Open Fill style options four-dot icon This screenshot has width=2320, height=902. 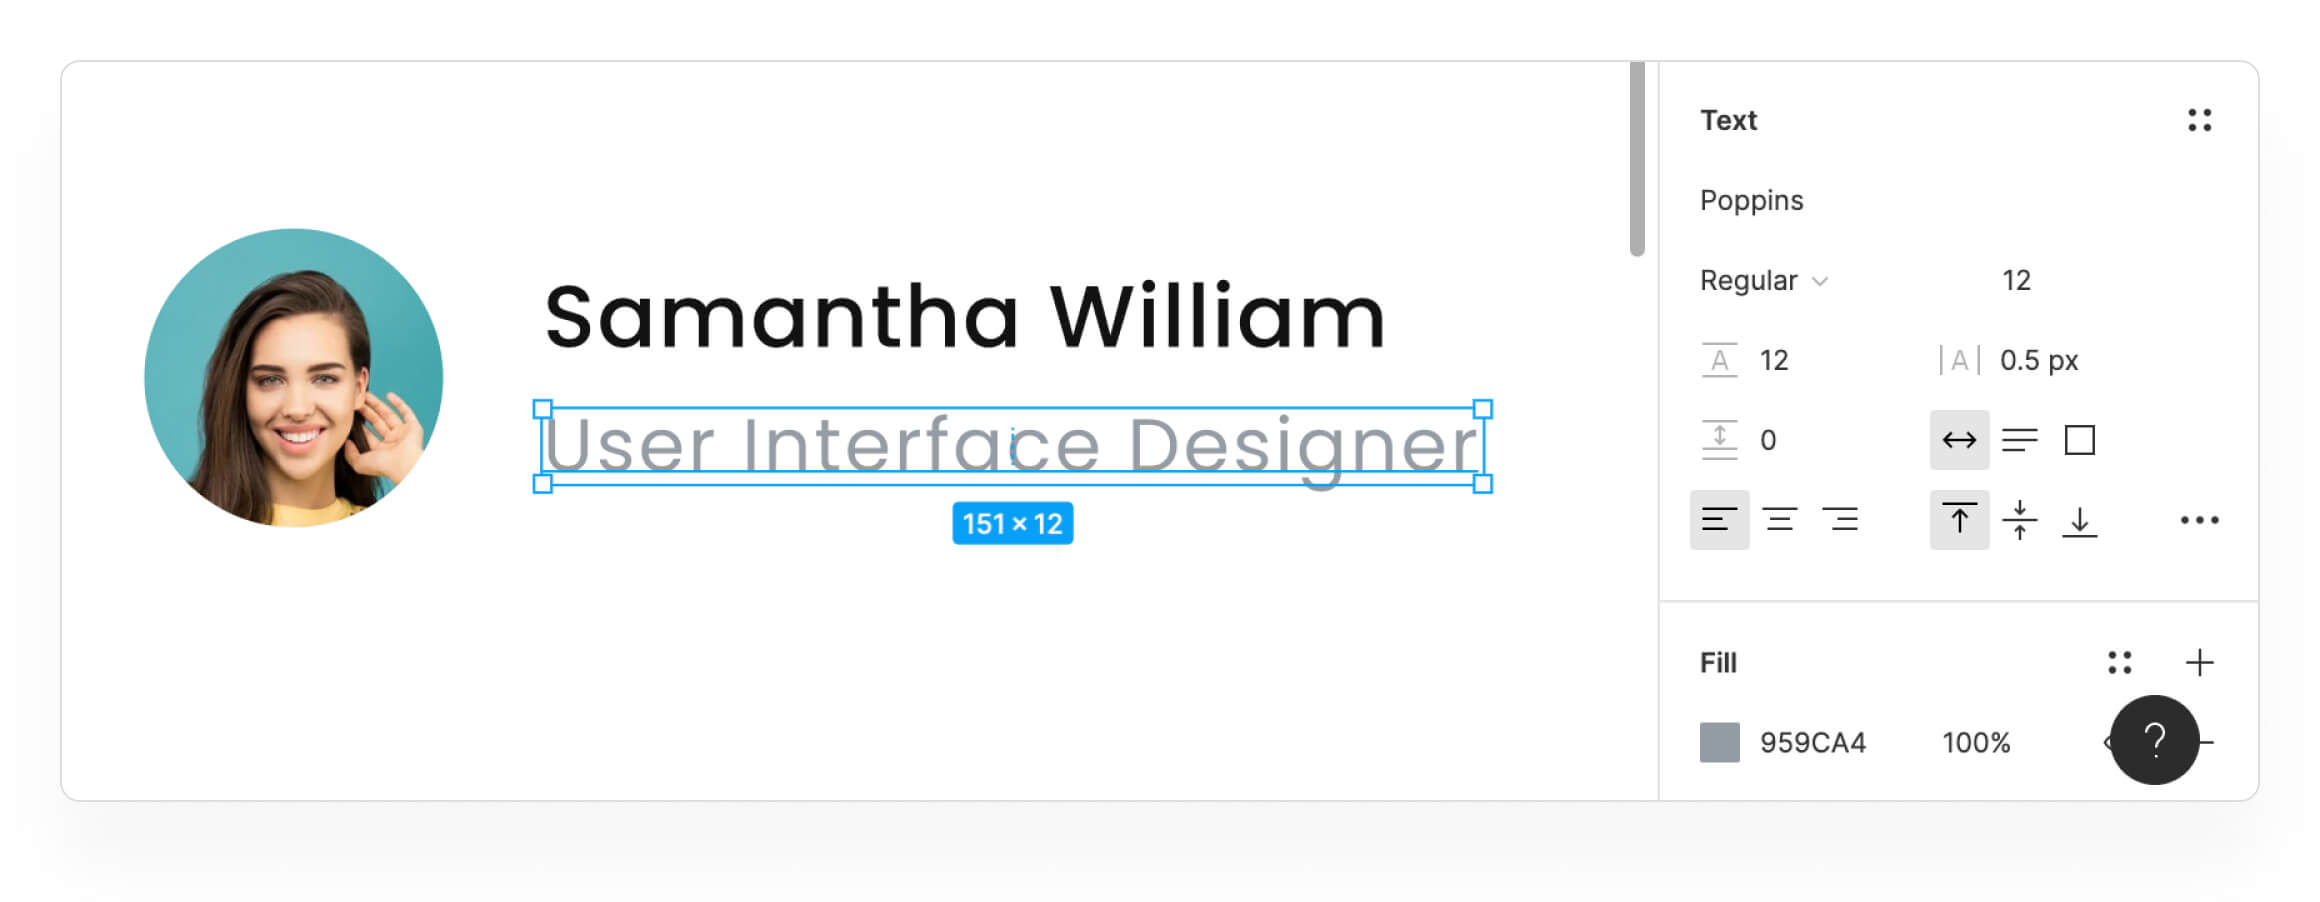[x=2119, y=662]
